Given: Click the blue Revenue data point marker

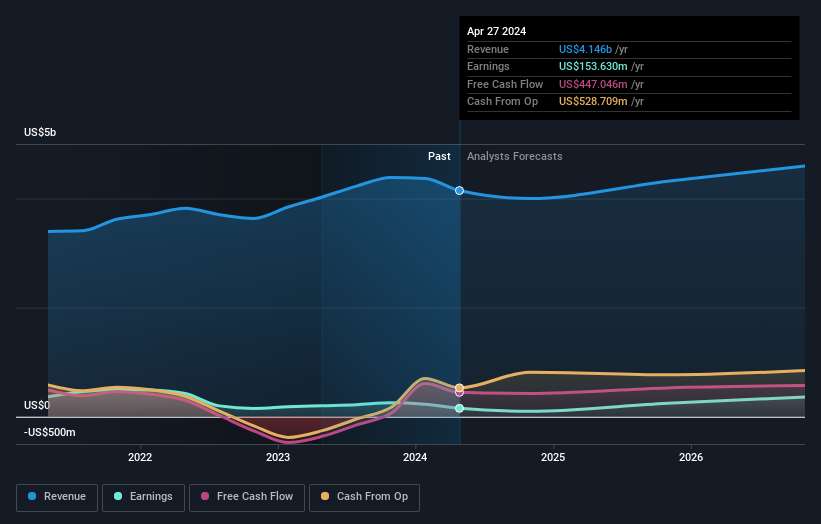Looking at the screenshot, I should coord(459,191).
